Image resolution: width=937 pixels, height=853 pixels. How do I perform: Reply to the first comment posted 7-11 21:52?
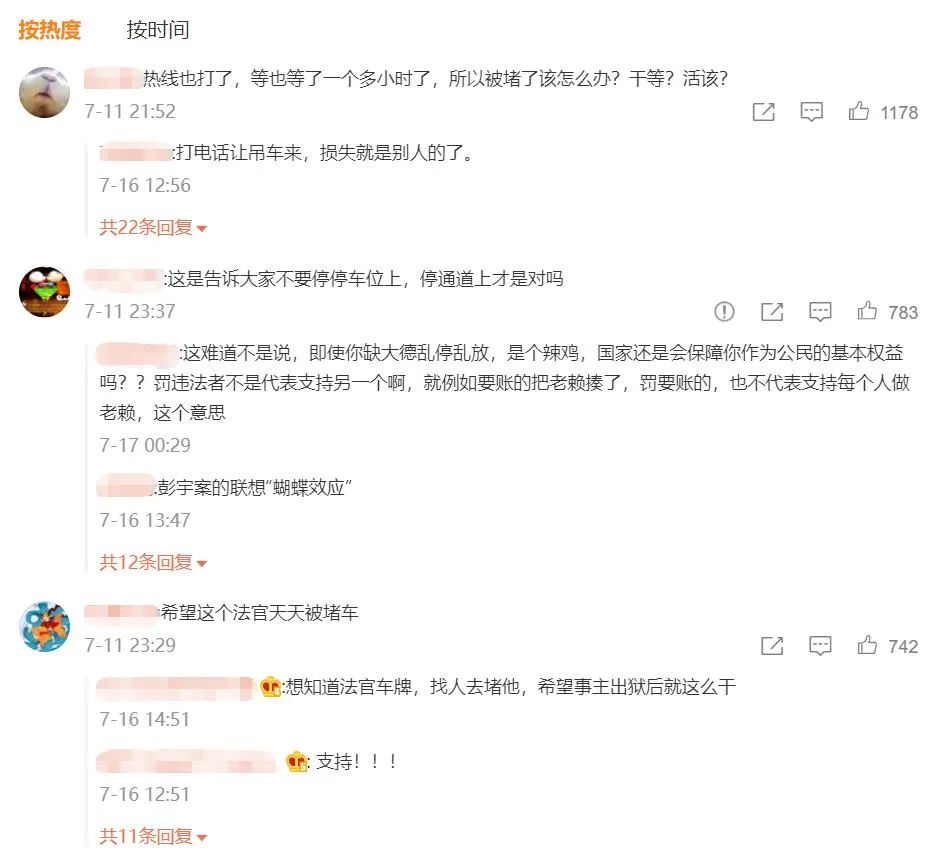click(x=812, y=112)
